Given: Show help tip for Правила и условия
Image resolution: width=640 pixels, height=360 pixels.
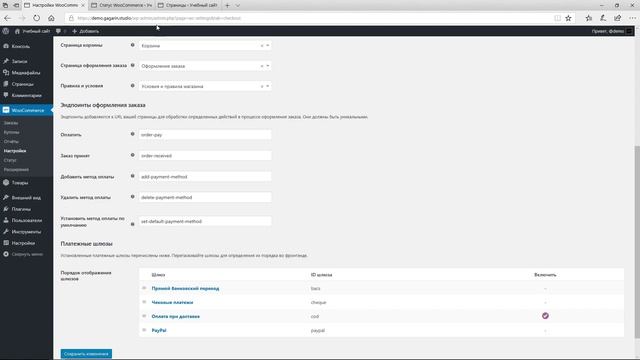Looking at the screenshot, I should (132, 86).
